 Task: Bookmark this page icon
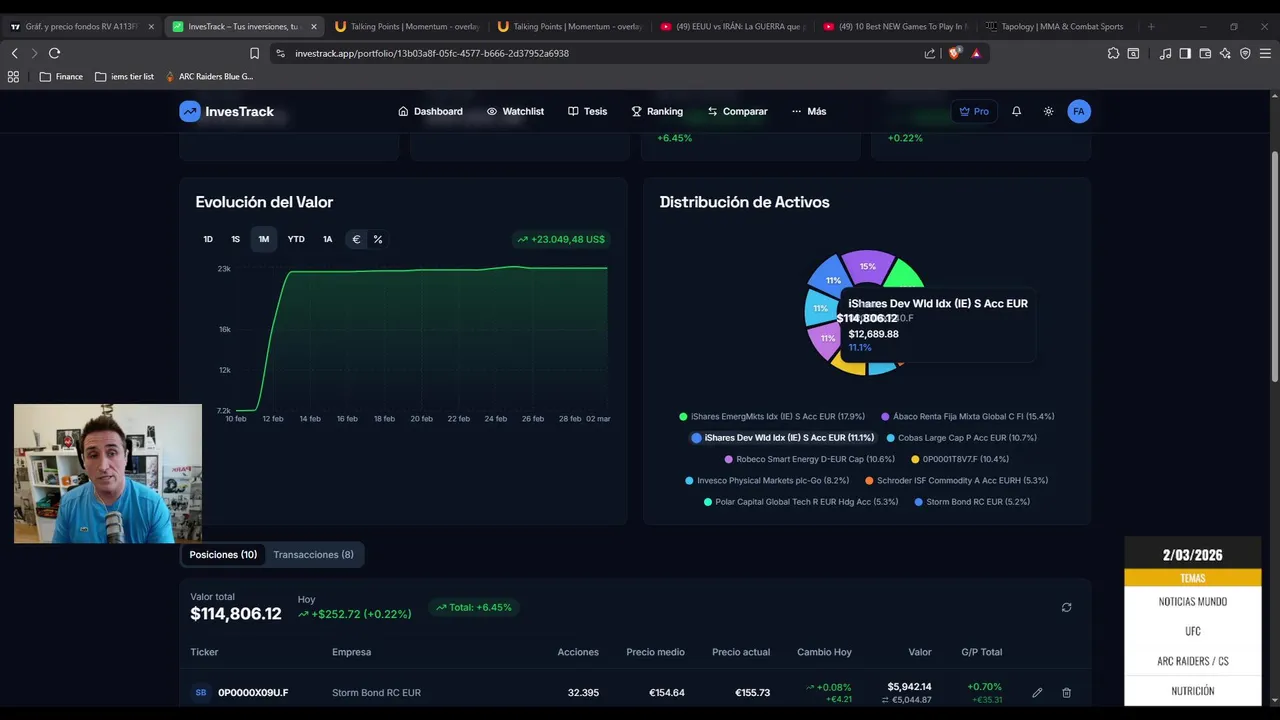click(x=254, y=53)
